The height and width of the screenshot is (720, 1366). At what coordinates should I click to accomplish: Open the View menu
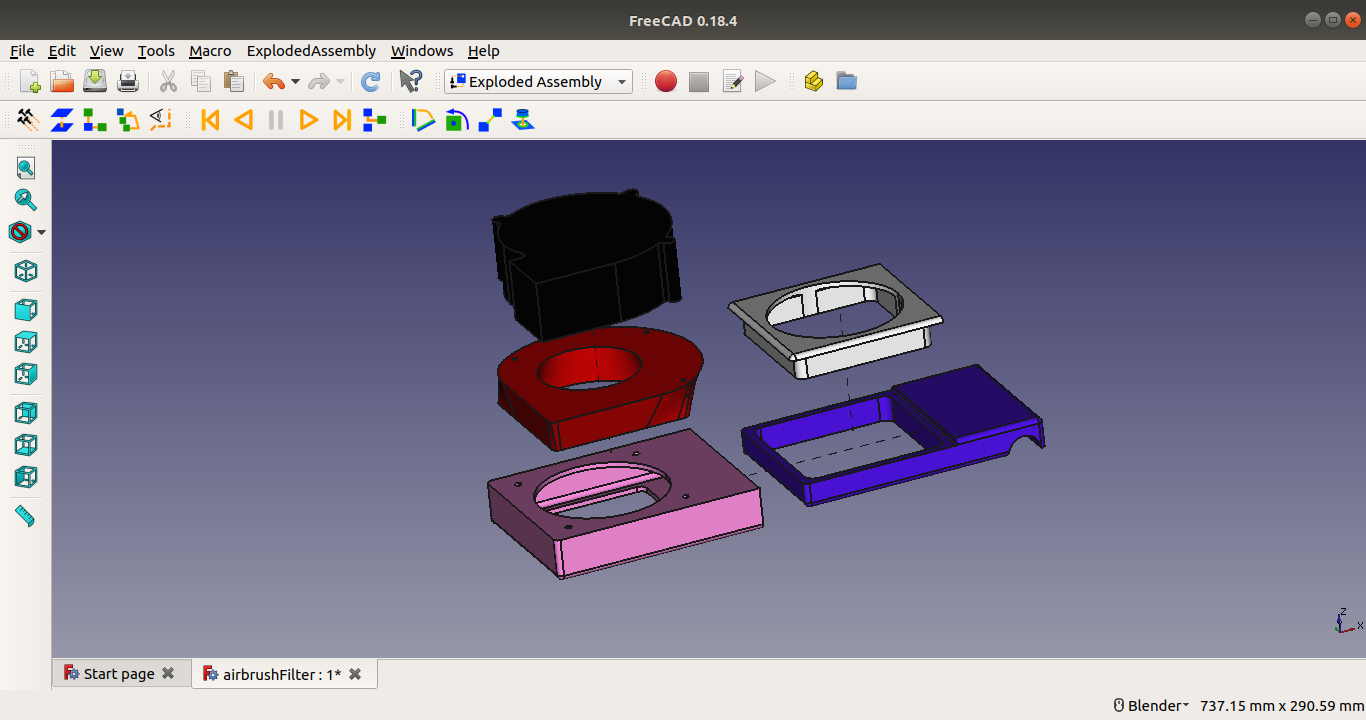tap(106, 51)
